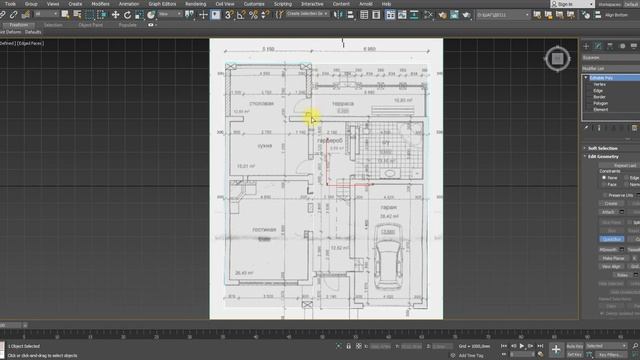The image size is (640, 360).
Task: Select the Link tool in main toolbar
Action: [2, 15]
